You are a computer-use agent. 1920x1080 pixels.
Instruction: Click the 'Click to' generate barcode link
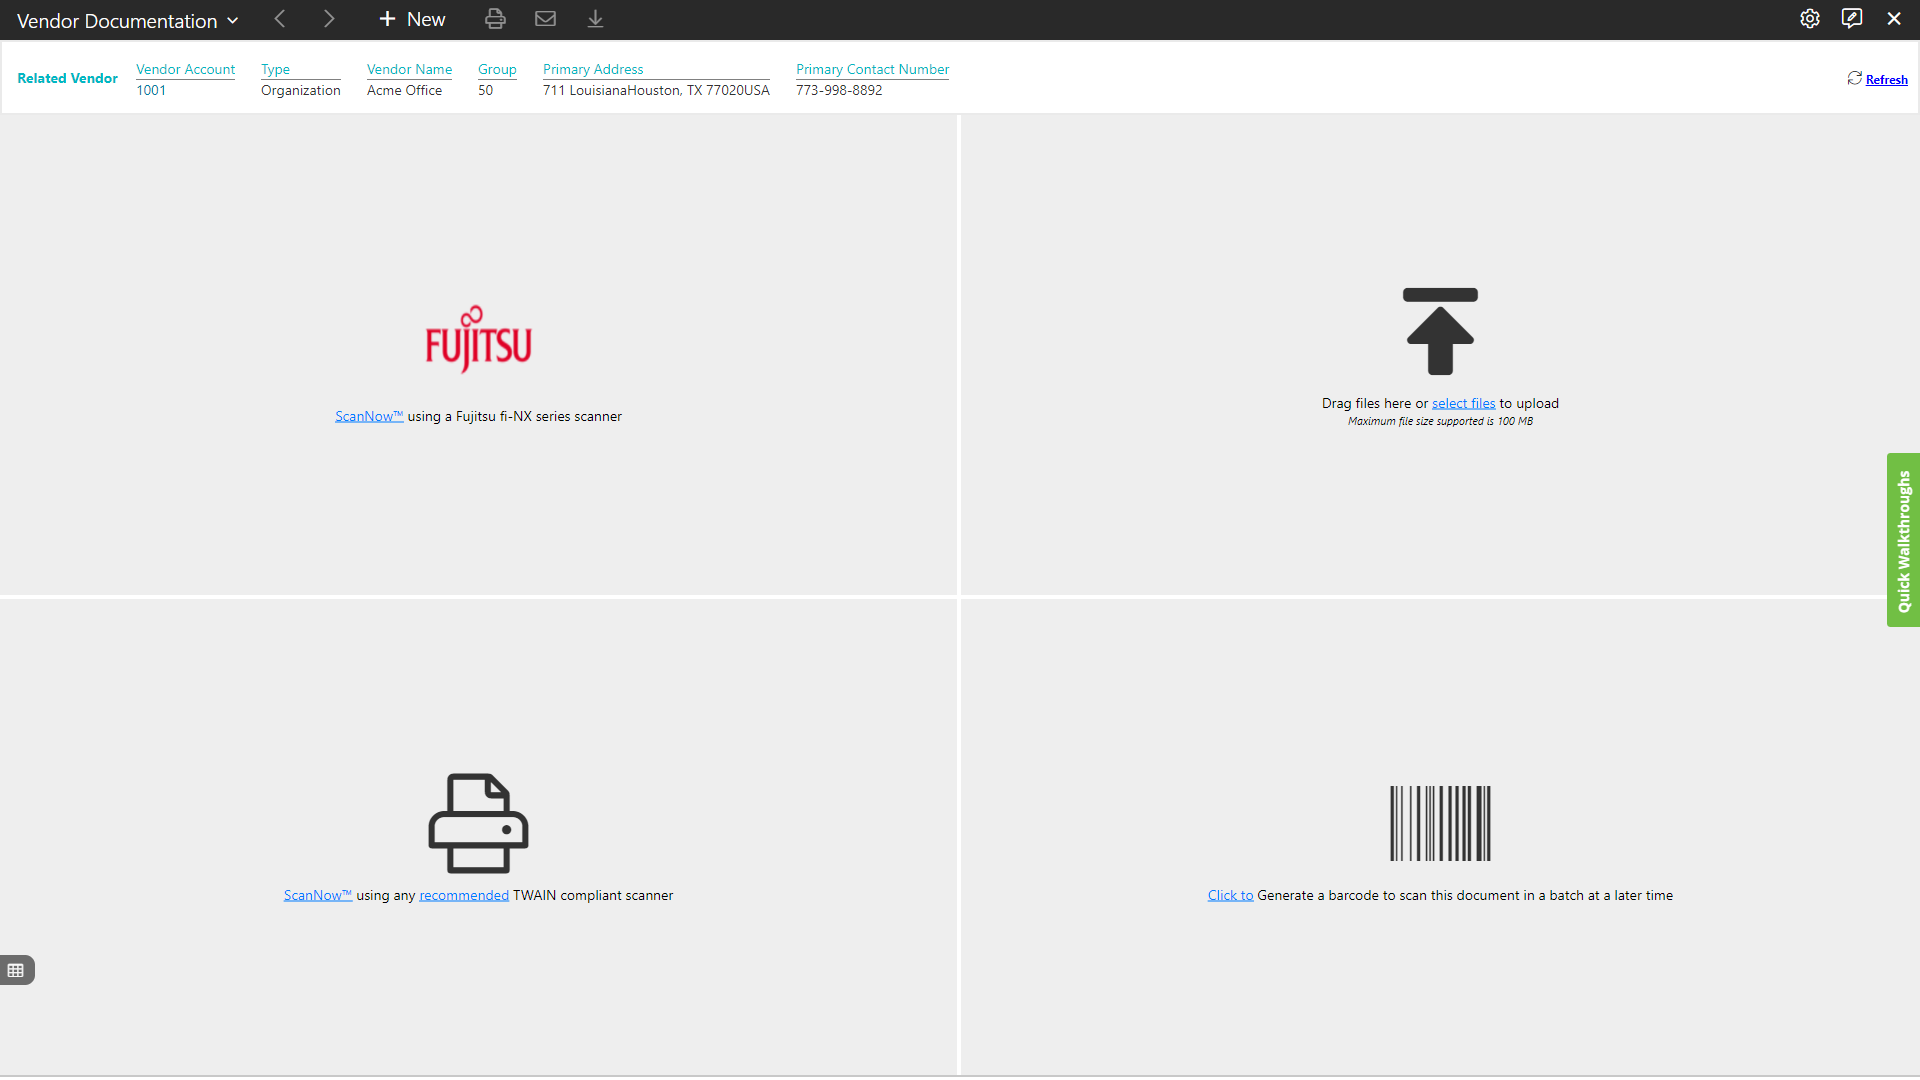click(x=1230, y=895)
